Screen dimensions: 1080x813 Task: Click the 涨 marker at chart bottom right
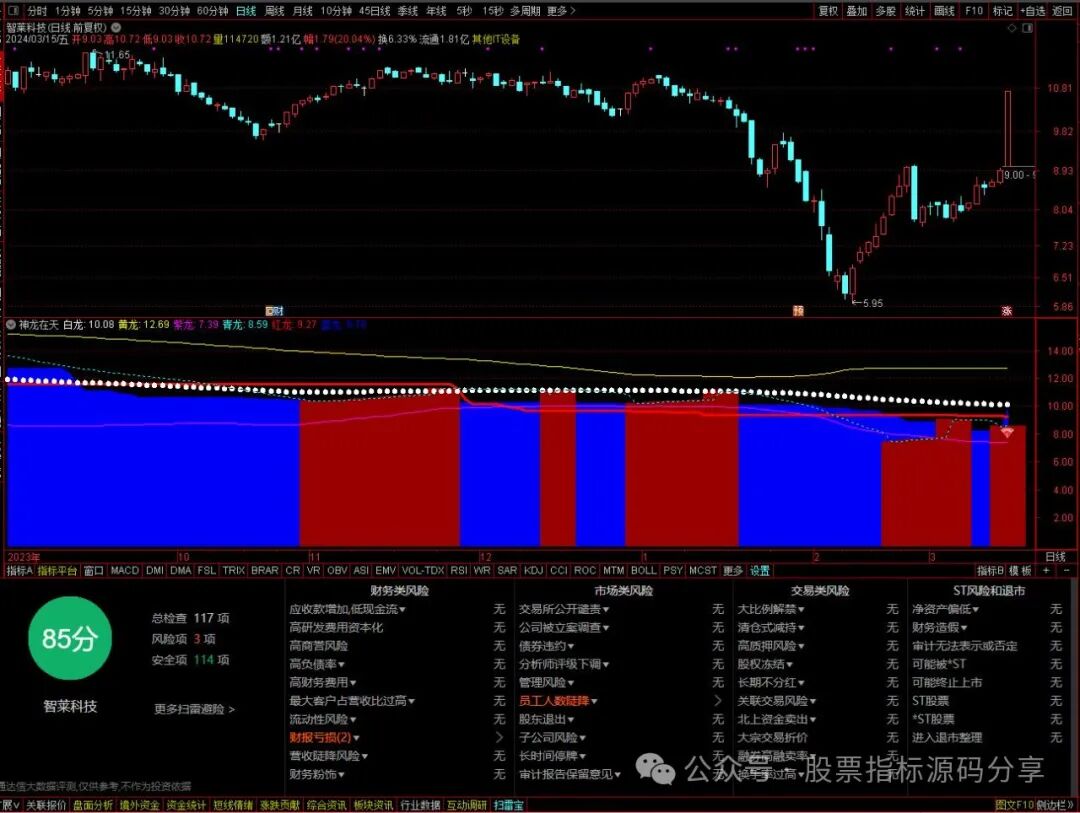point(1006,311)
